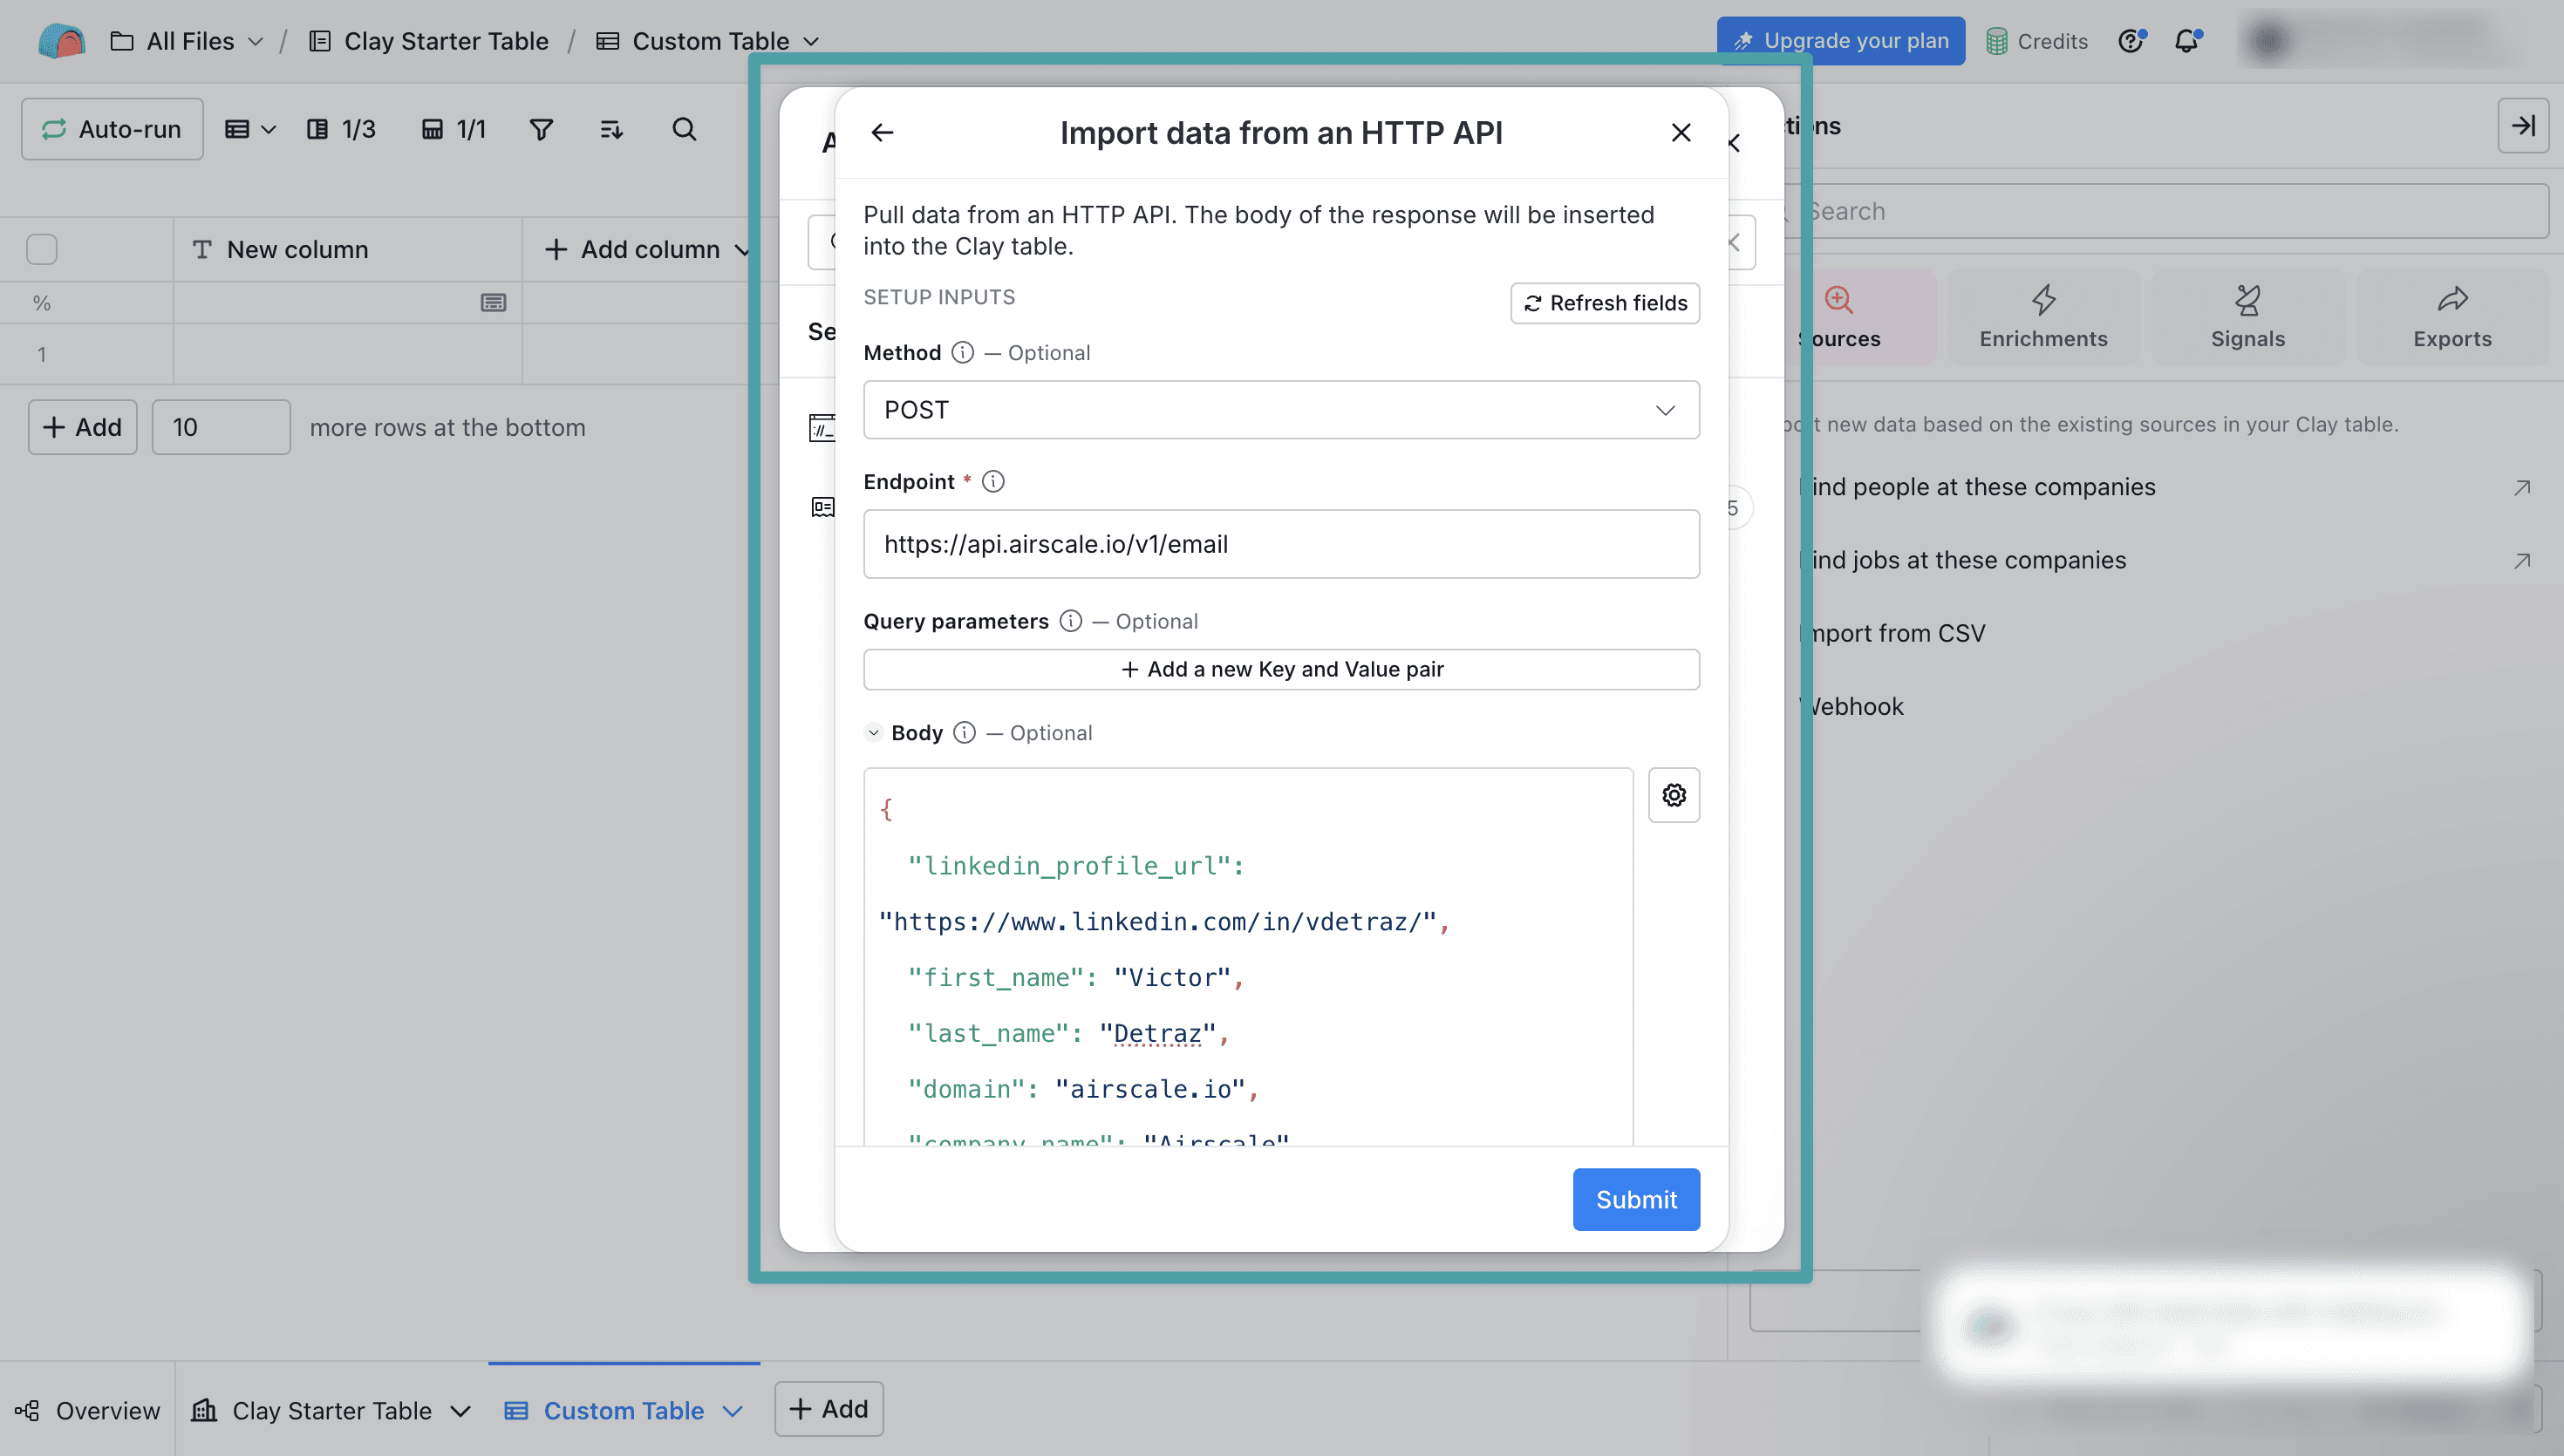Open table search magnifier icon

coord(684,129)
